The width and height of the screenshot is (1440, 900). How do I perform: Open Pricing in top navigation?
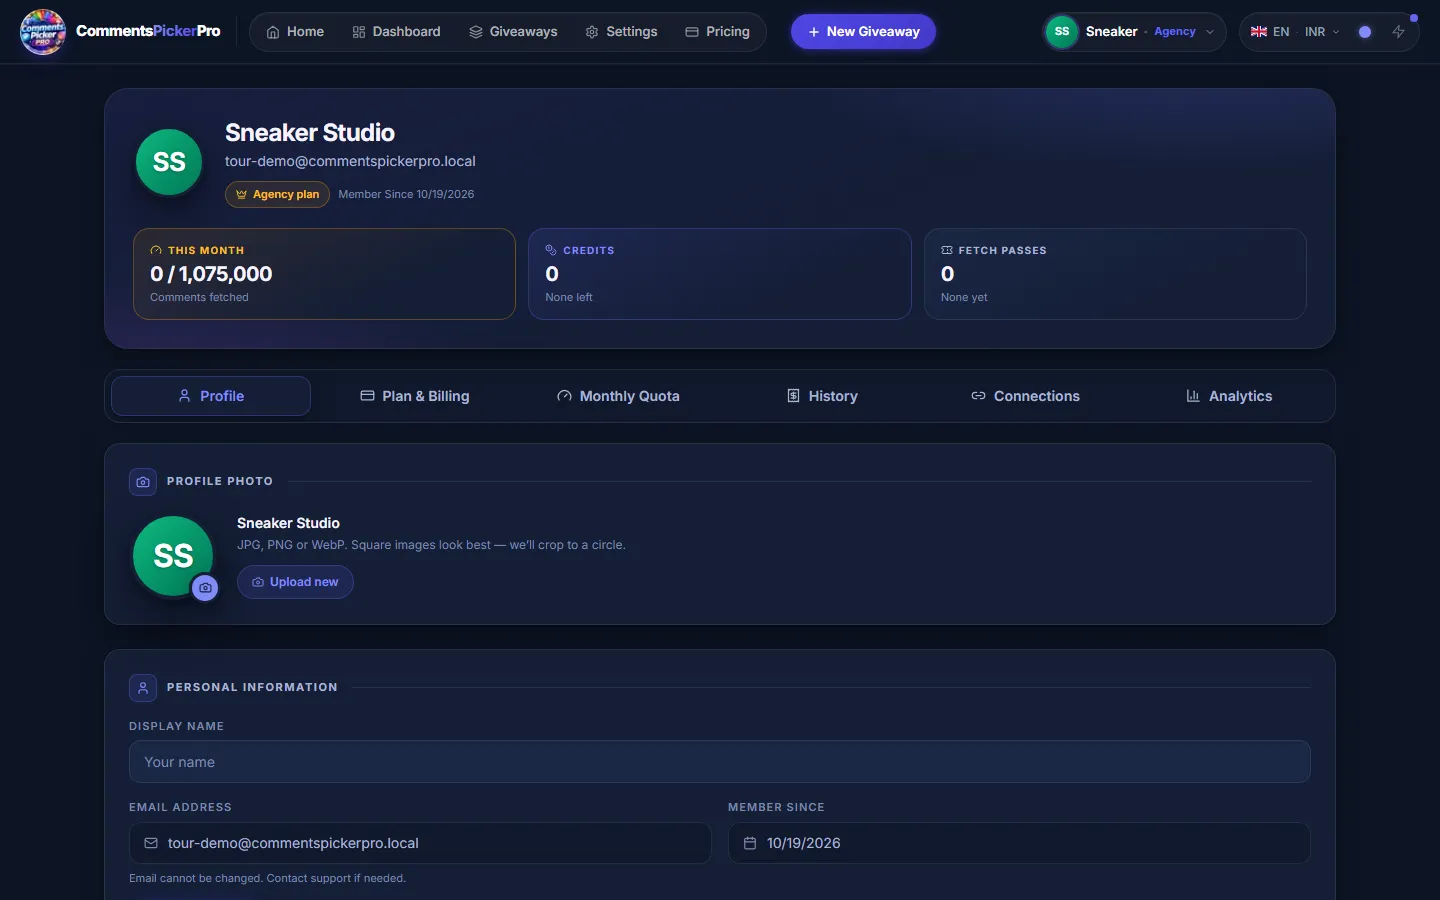[717, 32]
